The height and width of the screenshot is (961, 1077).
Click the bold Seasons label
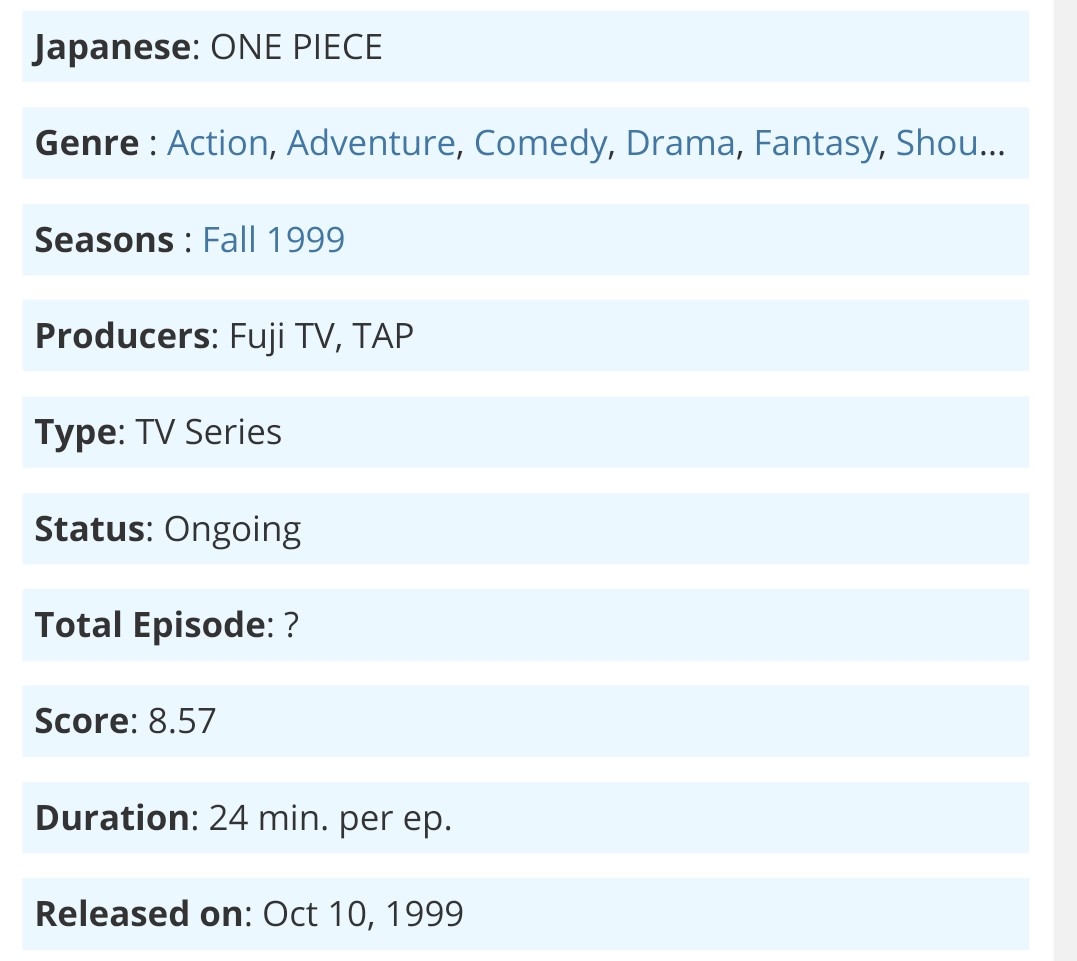click(104, 240)
